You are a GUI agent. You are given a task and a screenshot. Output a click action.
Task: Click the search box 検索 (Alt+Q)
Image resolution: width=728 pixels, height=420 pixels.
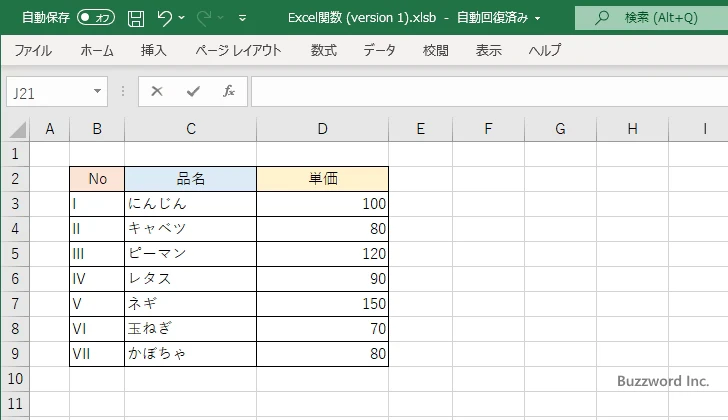click(651, 18)
